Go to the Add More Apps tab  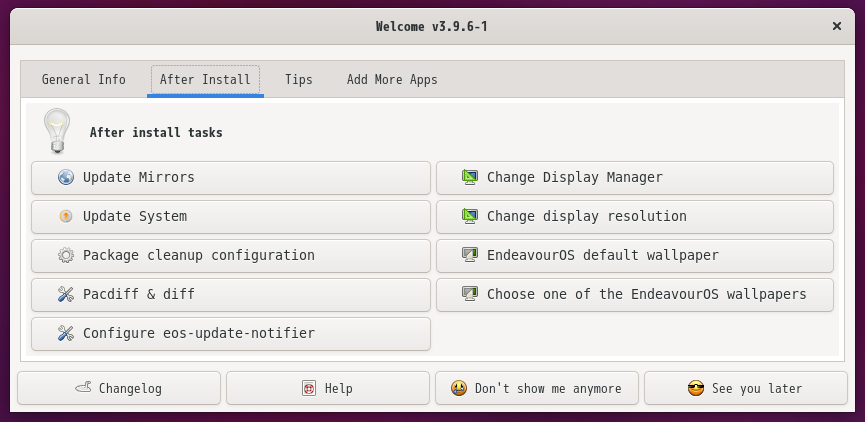(392, 79)
